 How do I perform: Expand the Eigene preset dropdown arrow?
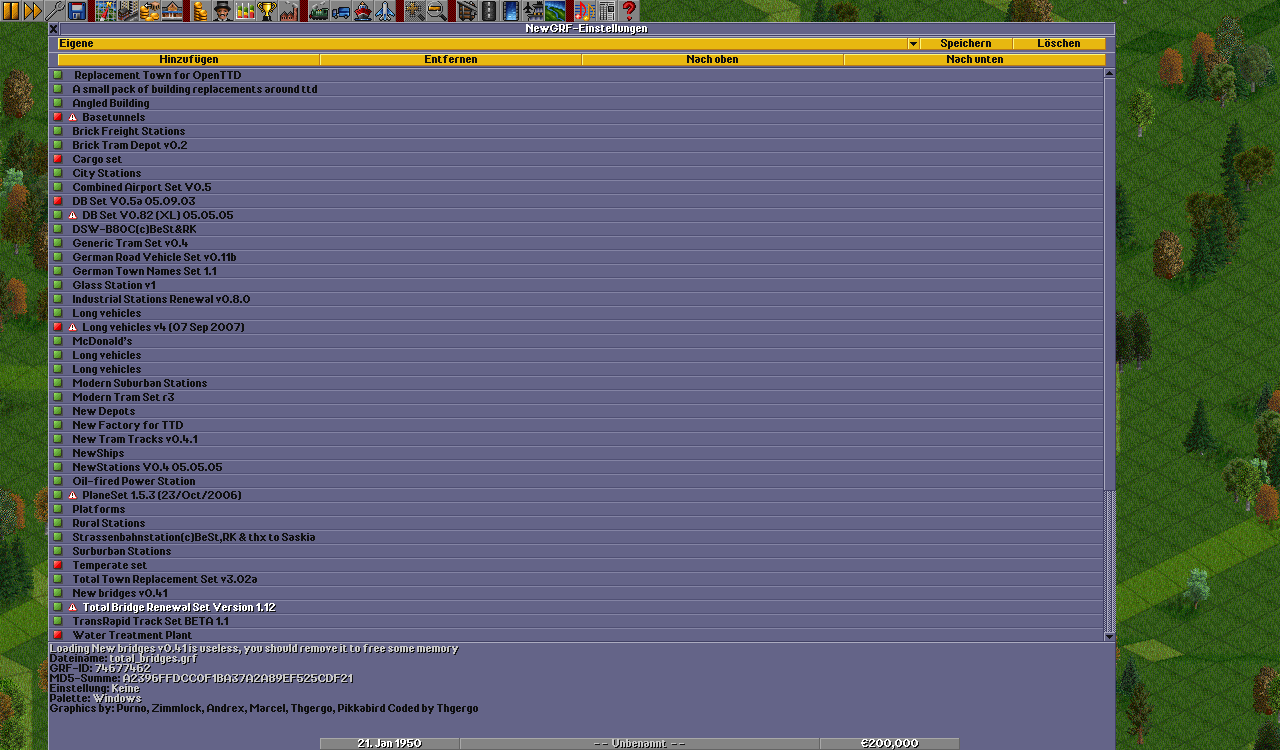[913, 44]
